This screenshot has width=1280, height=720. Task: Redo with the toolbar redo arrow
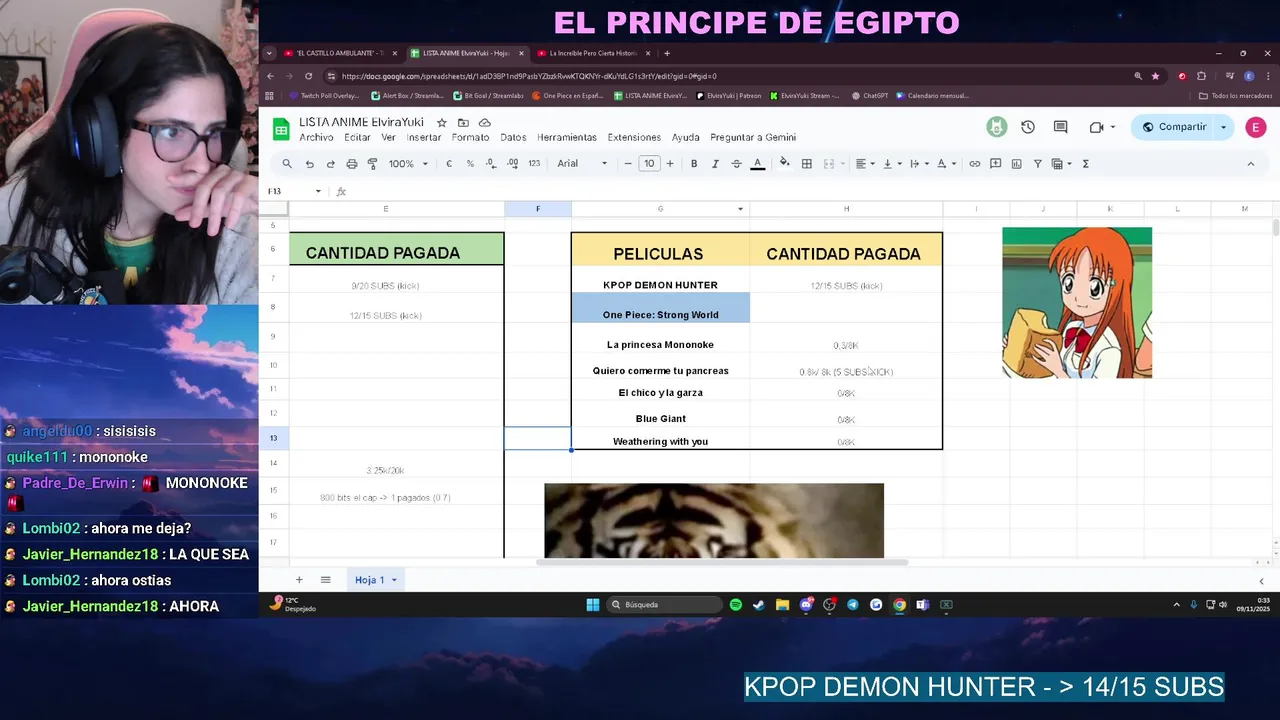[330, 164]
